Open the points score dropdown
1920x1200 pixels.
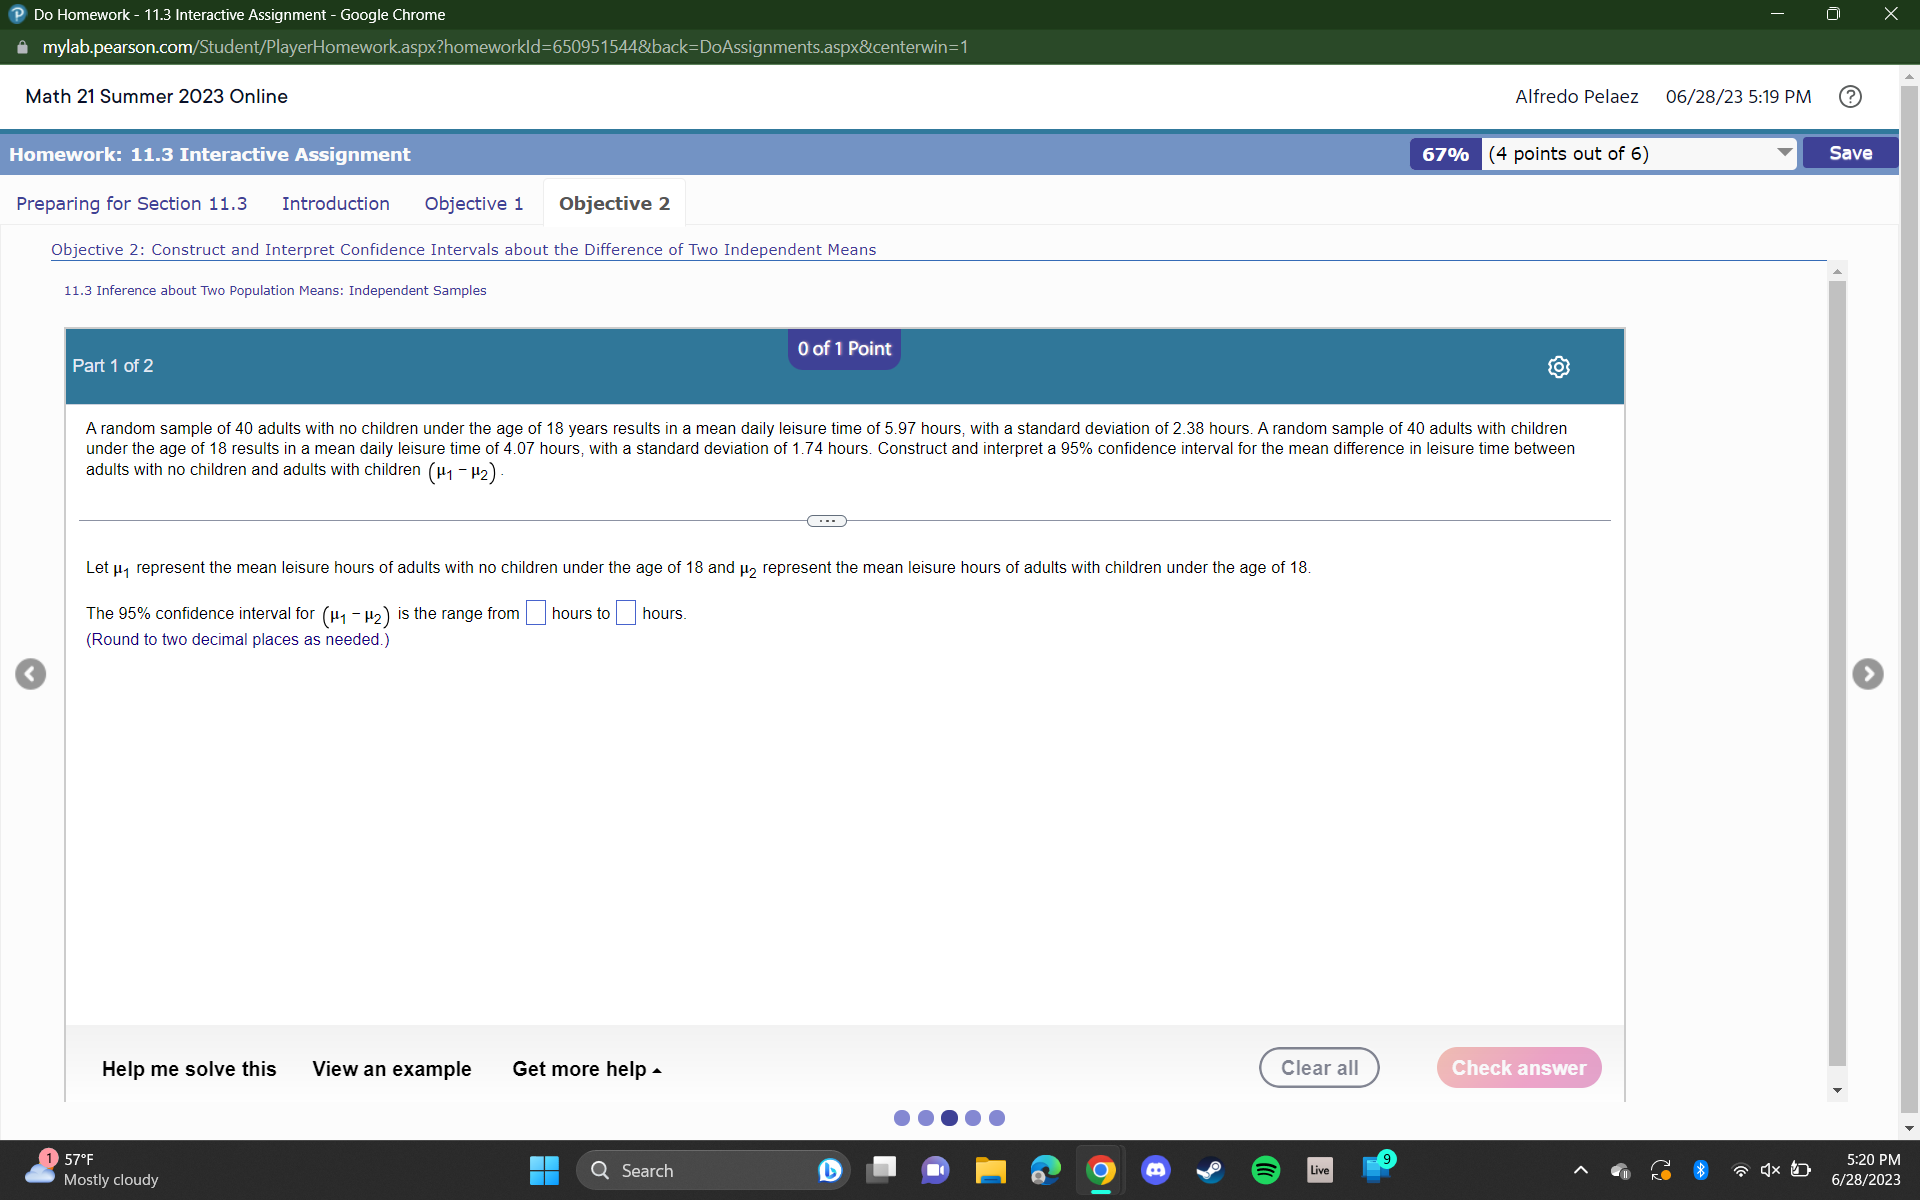[x=1784, y=153]
